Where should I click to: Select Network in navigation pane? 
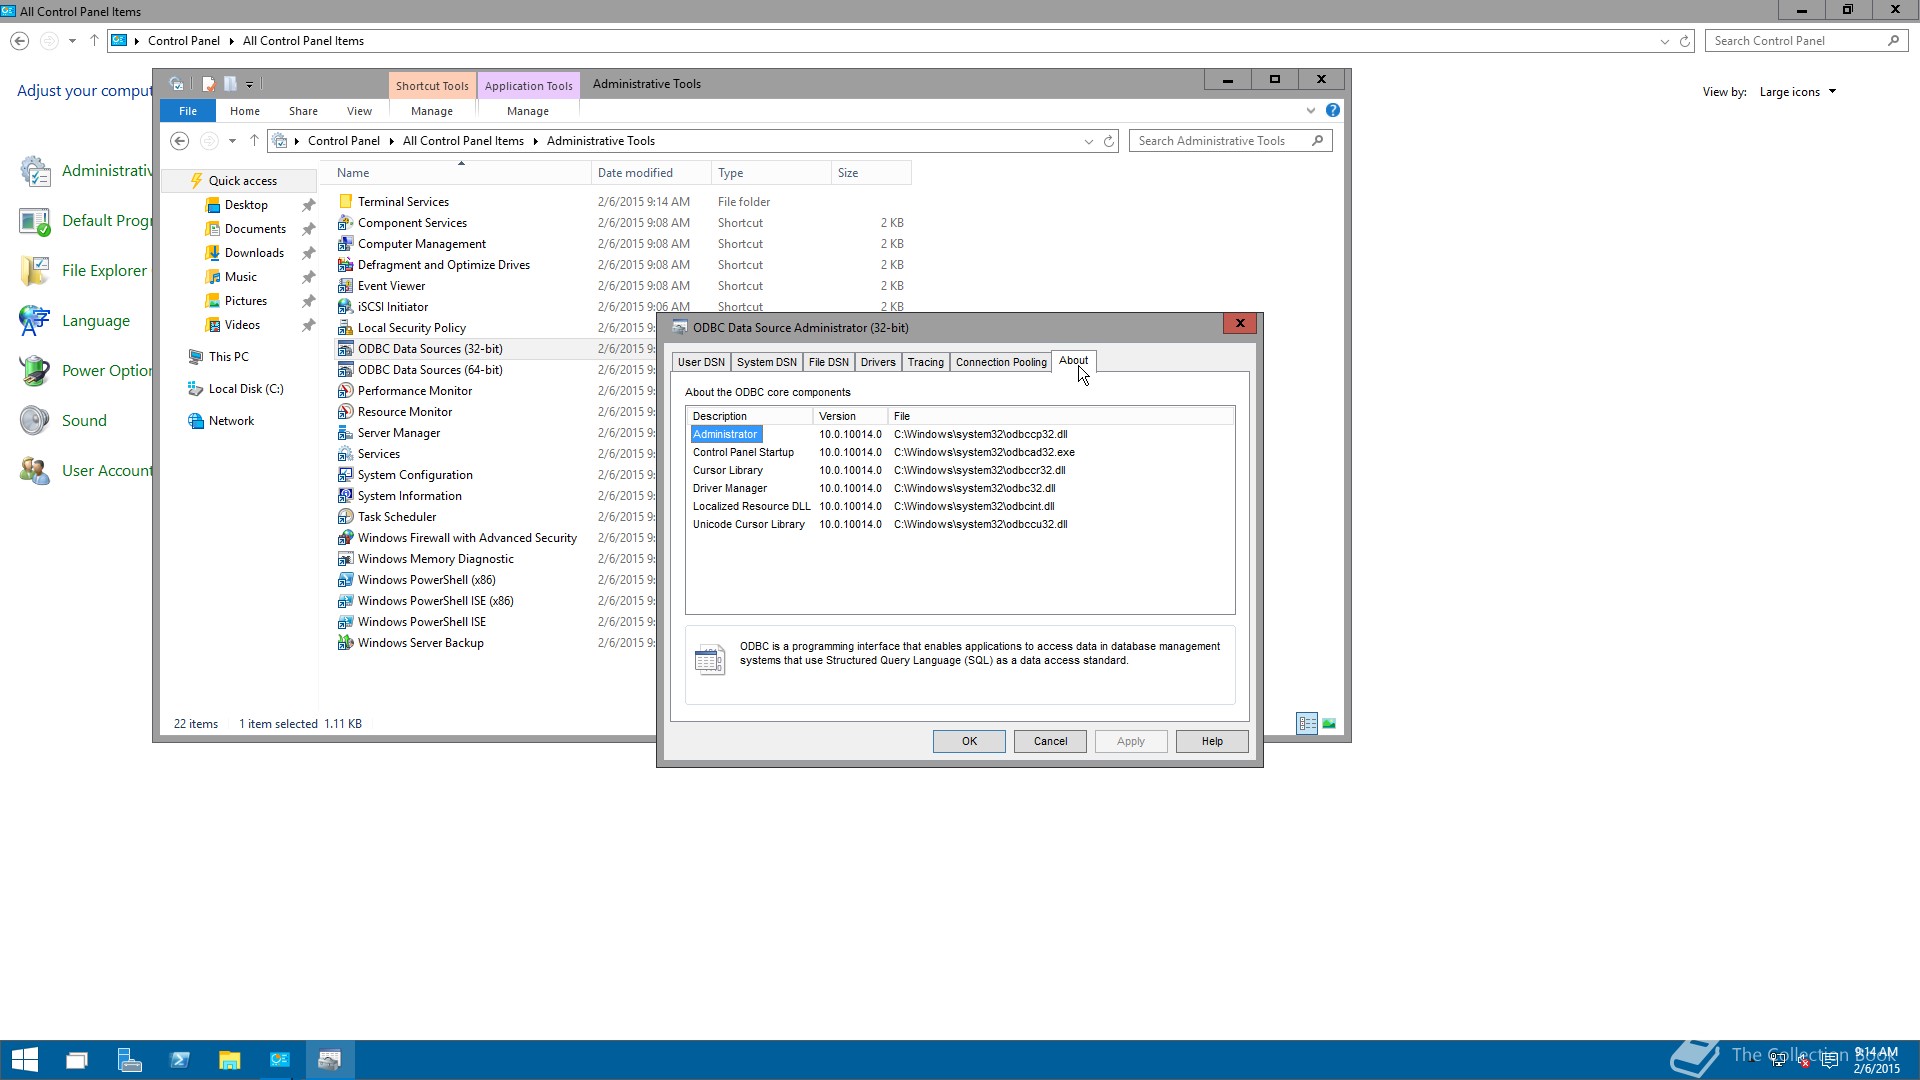point(231,421)
